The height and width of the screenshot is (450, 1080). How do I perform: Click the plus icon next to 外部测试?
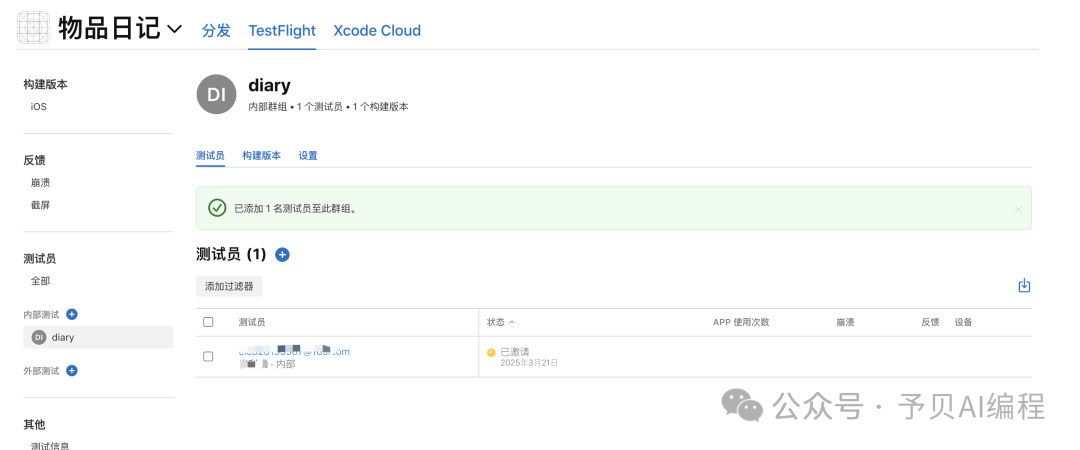pos(72,371)
